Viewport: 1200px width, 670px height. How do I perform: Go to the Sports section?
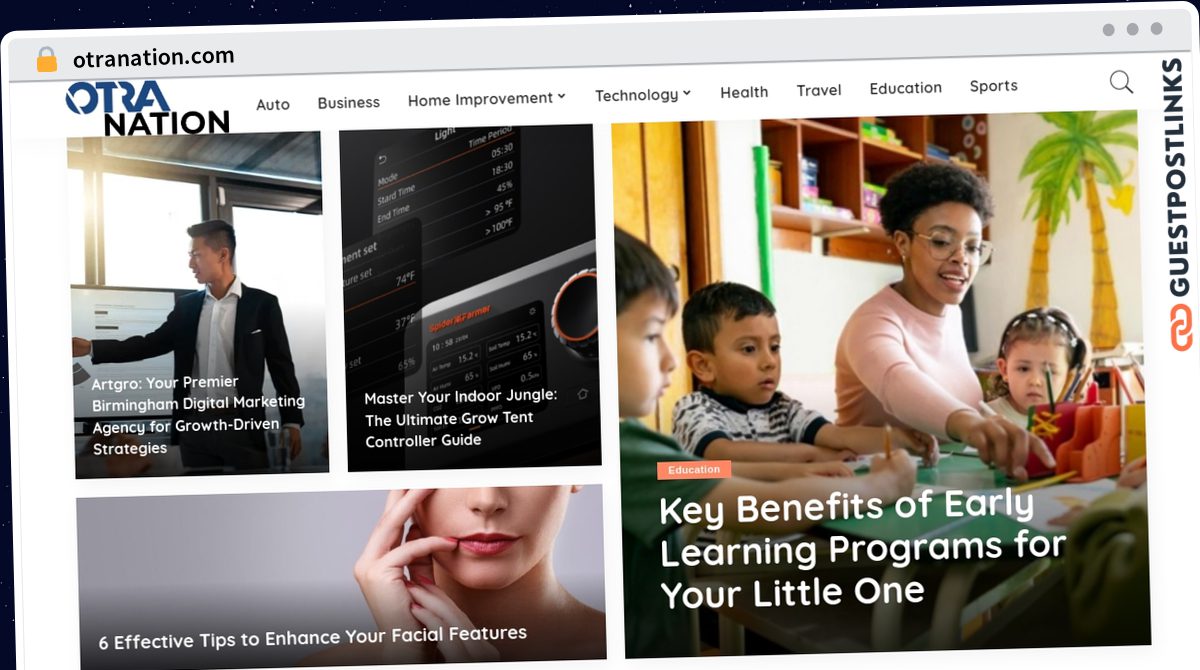[x=994, y=86]
